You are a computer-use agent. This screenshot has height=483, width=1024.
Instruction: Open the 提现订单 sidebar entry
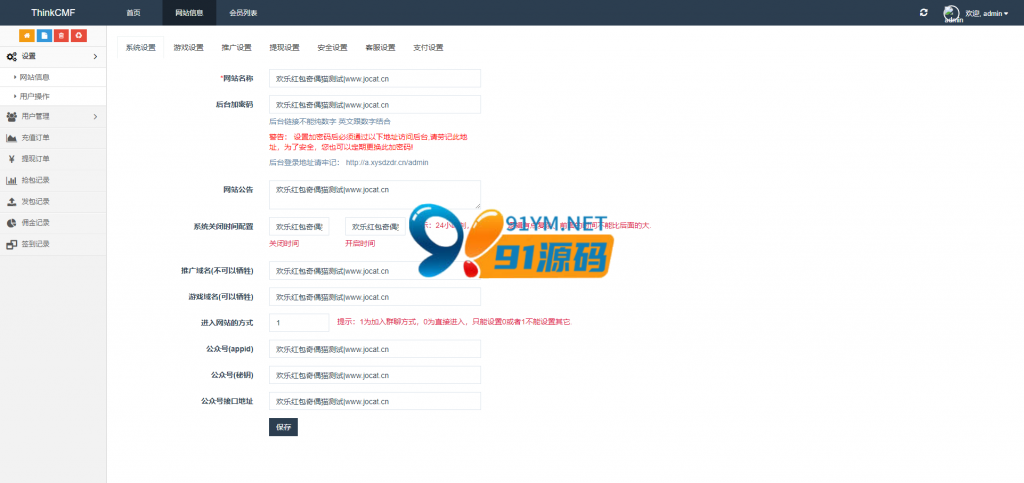coord(54,159)
